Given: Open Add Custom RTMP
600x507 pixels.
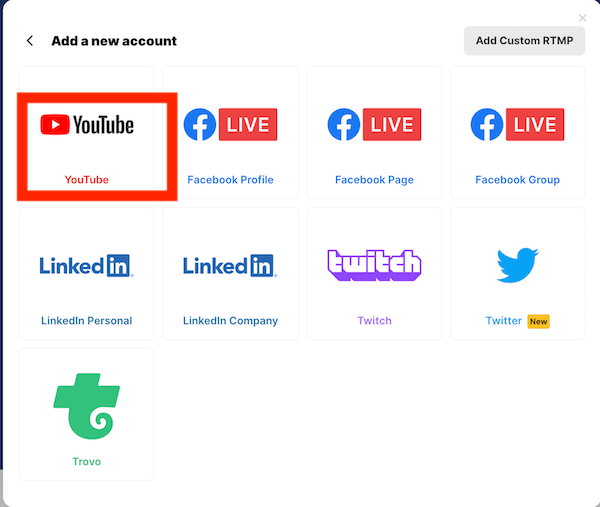Looking at the screenshot, I should [524, 41].
